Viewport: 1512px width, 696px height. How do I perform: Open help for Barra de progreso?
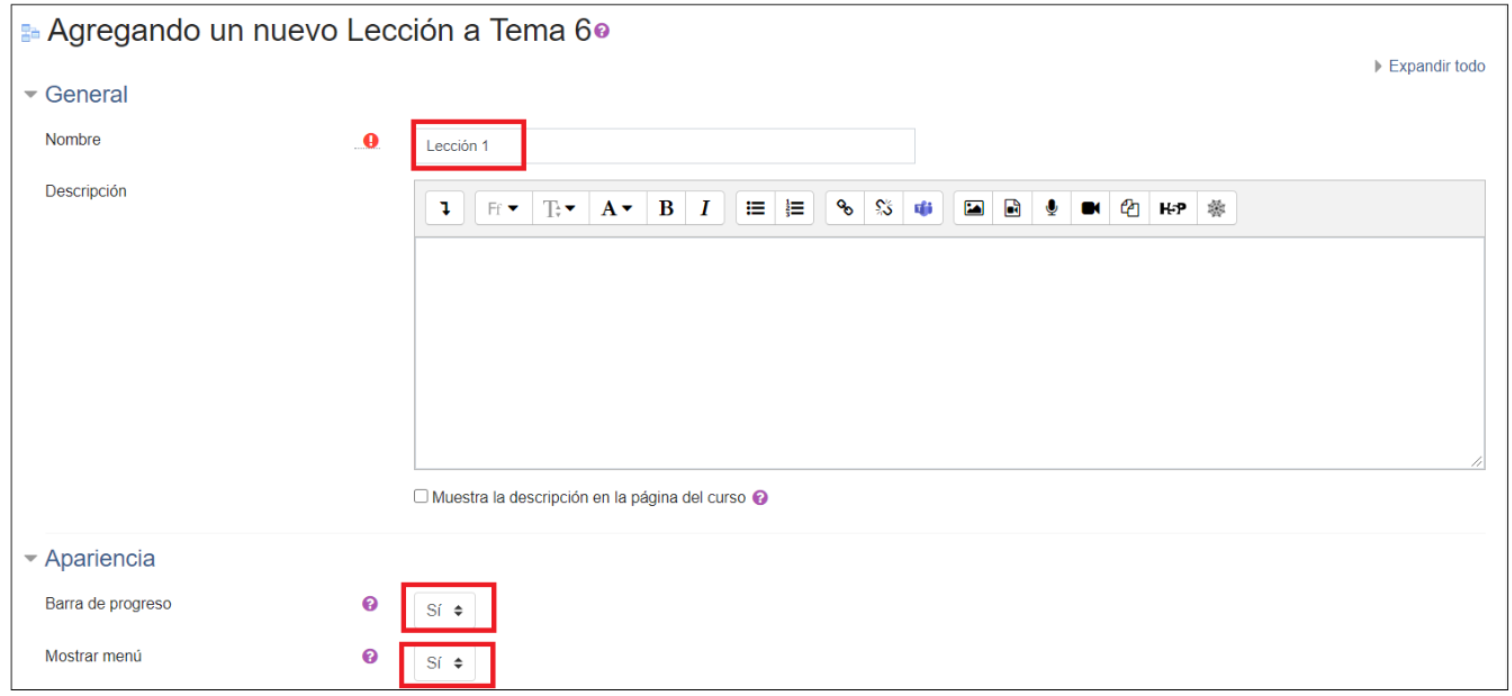pos(370,604)
